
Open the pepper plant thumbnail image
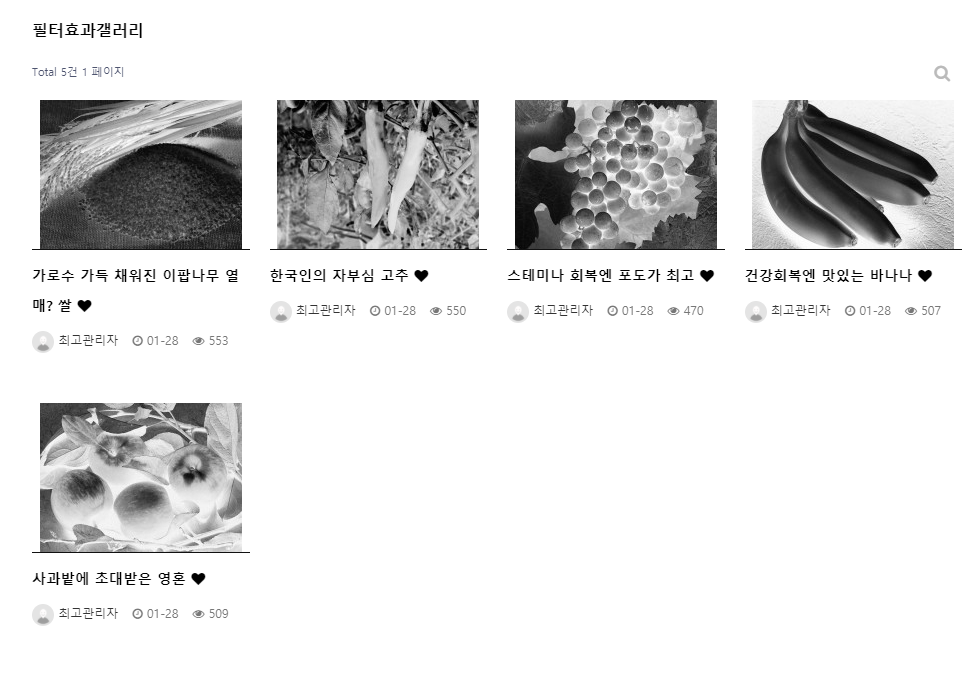(x=378, y=175)
